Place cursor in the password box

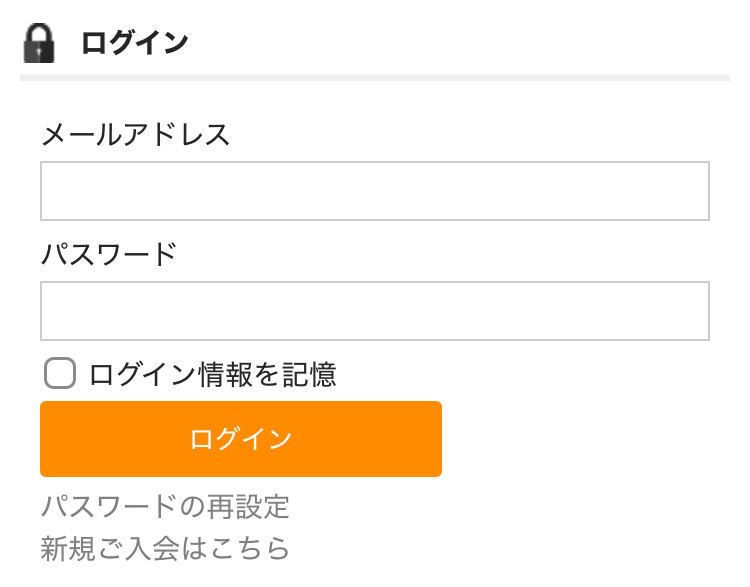point(374,311)
